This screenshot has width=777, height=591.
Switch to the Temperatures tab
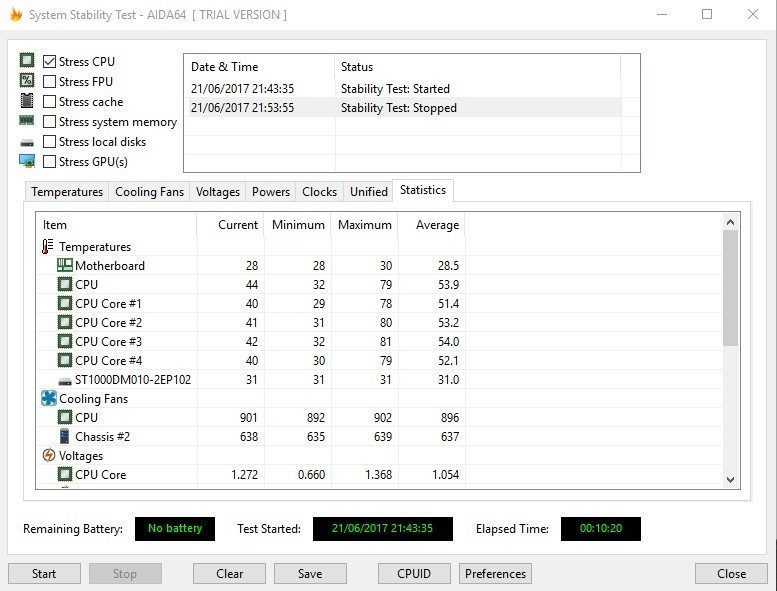pyautogui.click(x=67, y=192)
